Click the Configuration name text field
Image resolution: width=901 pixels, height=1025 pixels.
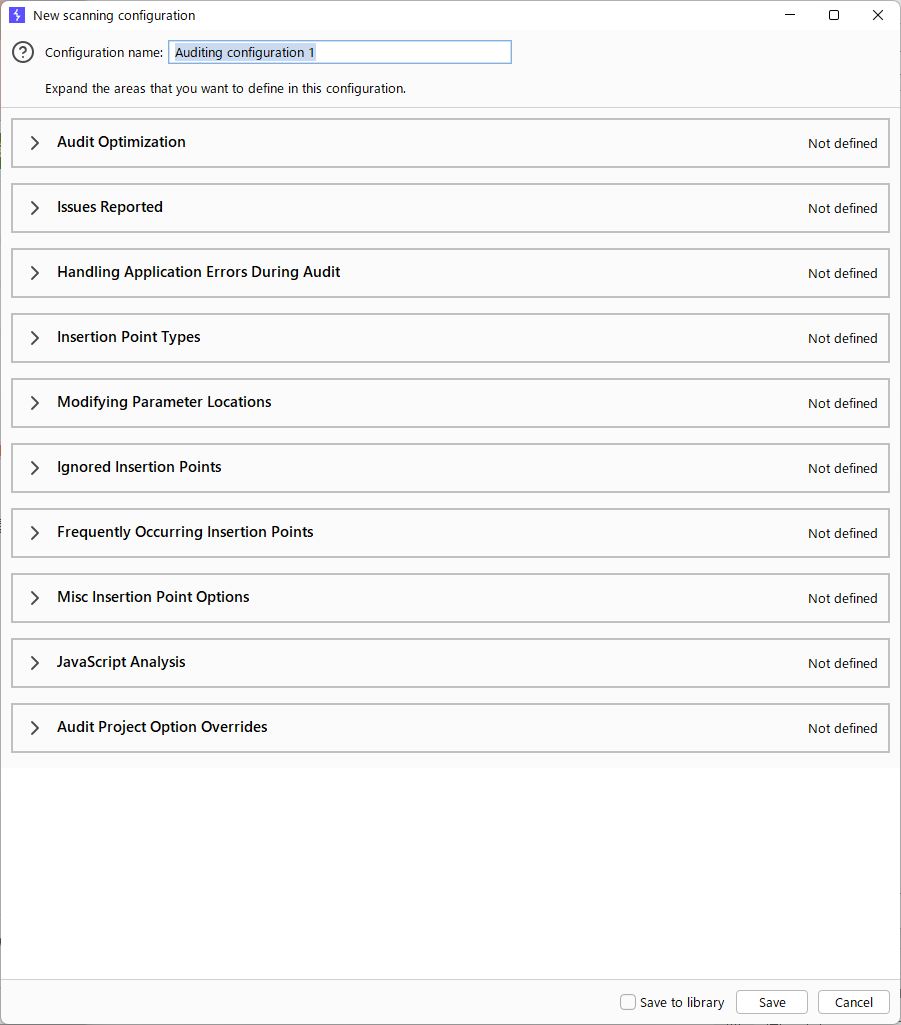tap(340, 52)
